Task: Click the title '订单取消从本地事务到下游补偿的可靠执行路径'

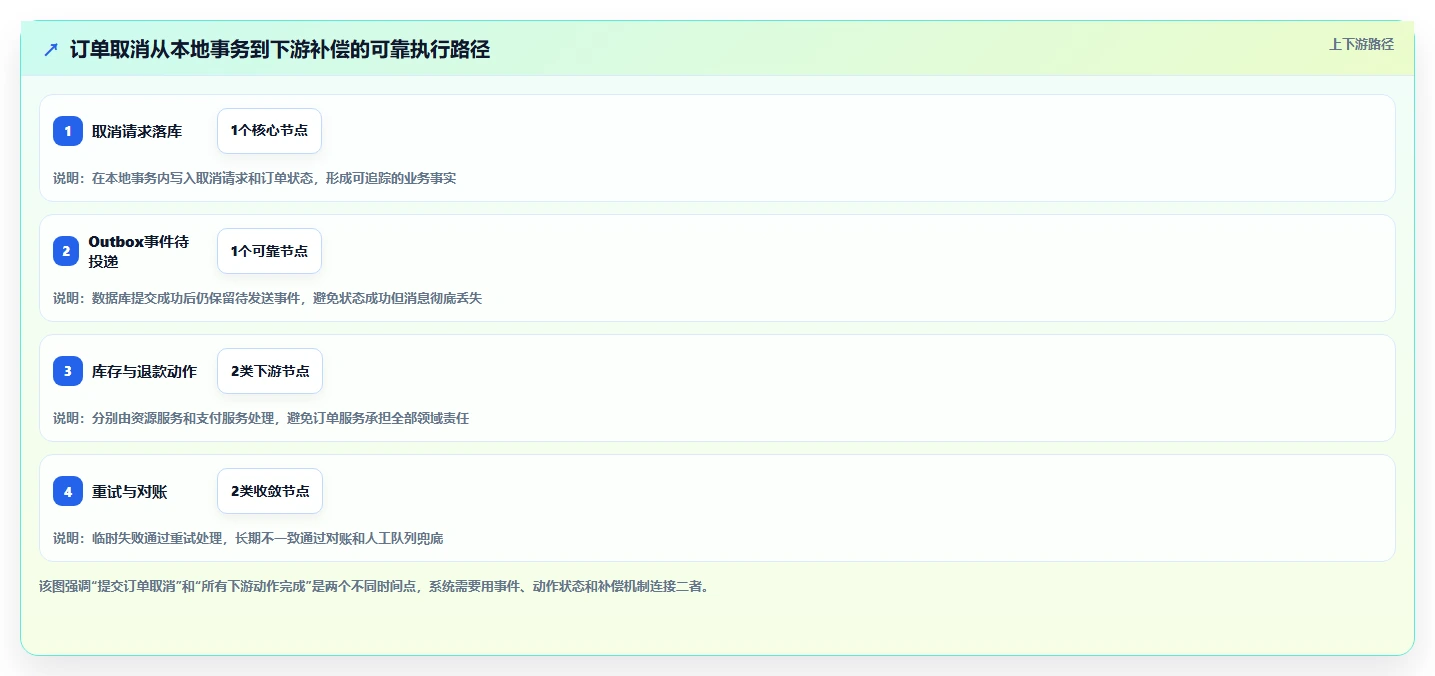Action: click(x=280, y=49)
